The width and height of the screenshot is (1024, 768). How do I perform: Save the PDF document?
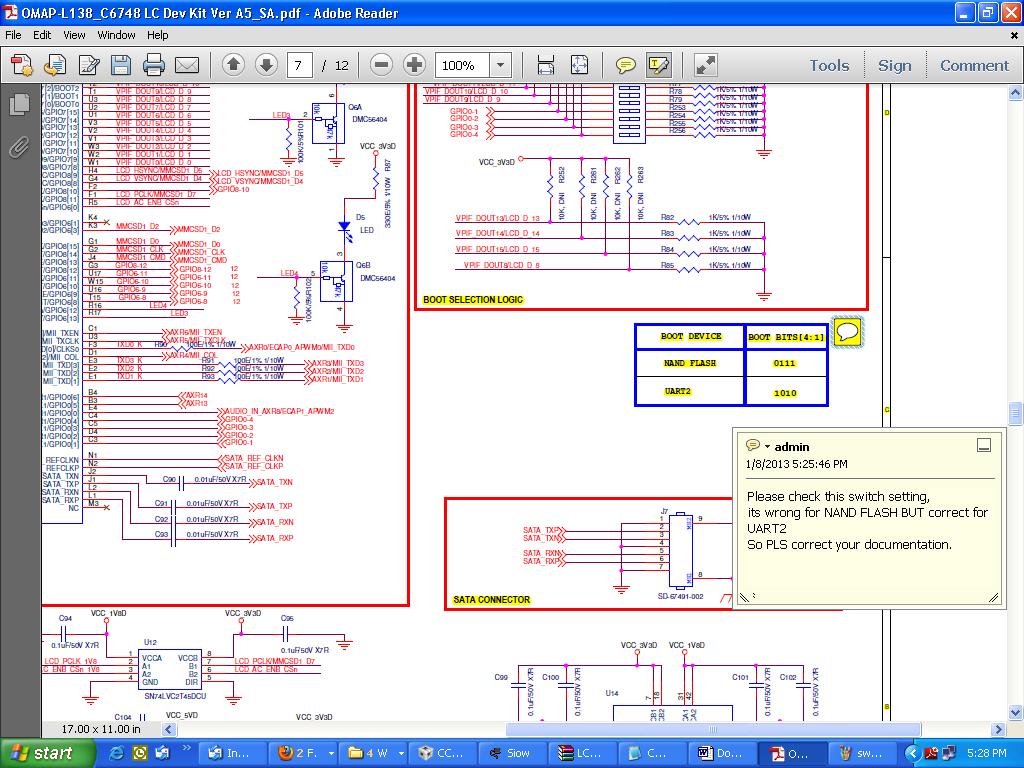(121, 65)
